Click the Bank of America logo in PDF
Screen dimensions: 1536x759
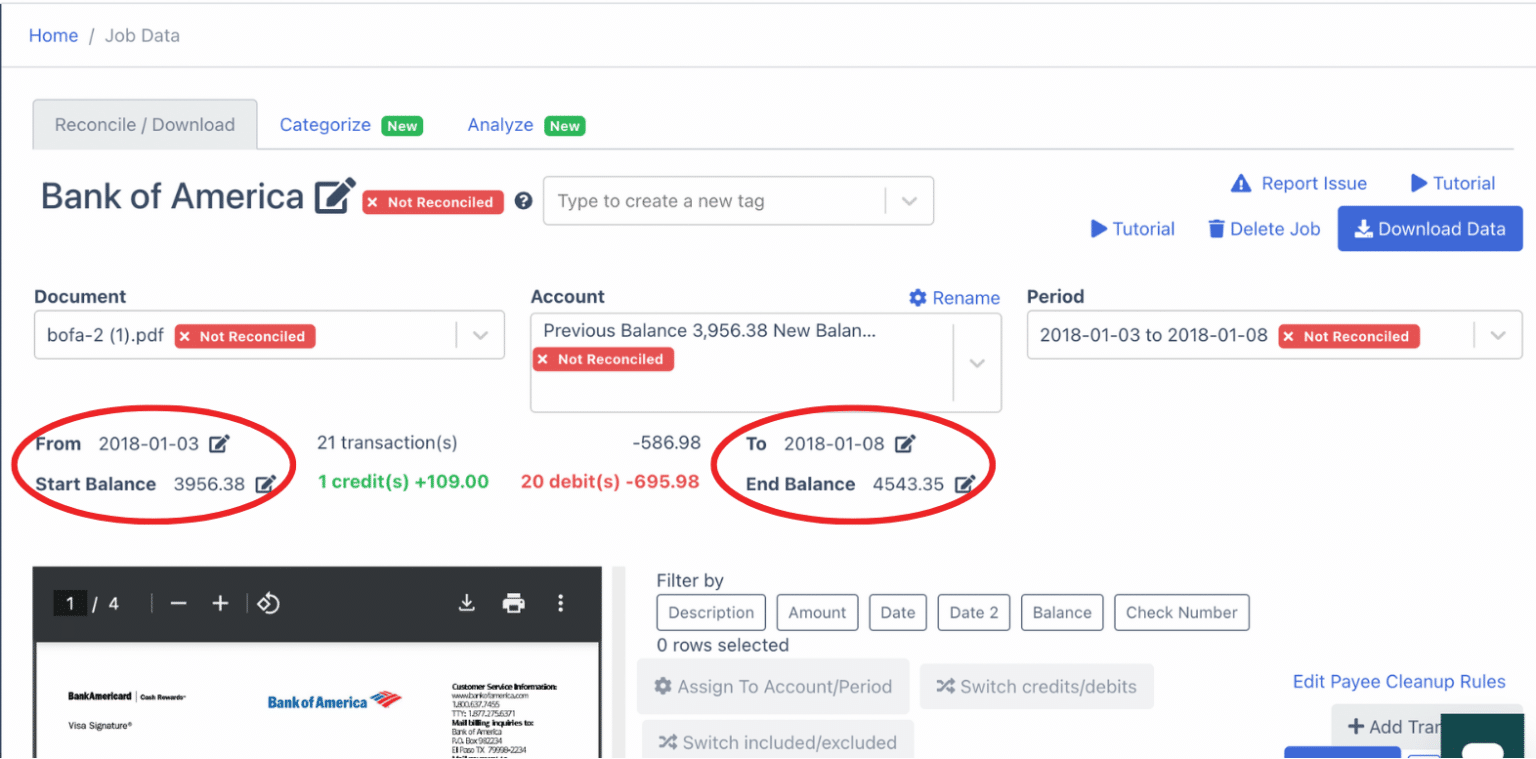(334, 701)
